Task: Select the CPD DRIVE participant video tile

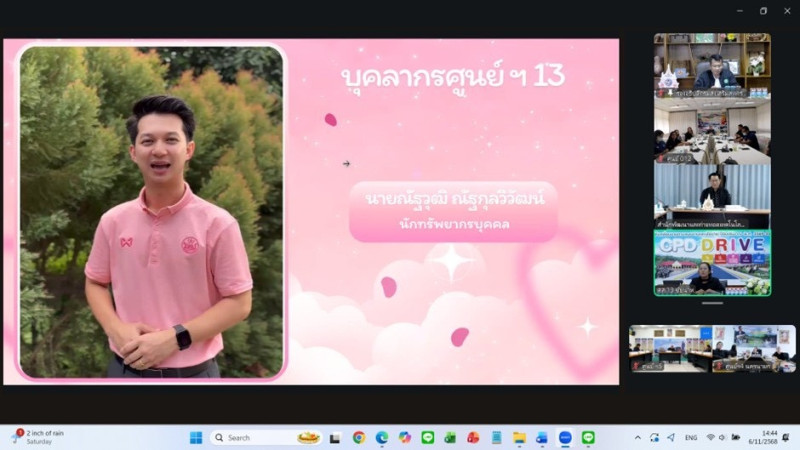Action: [712, 264]
